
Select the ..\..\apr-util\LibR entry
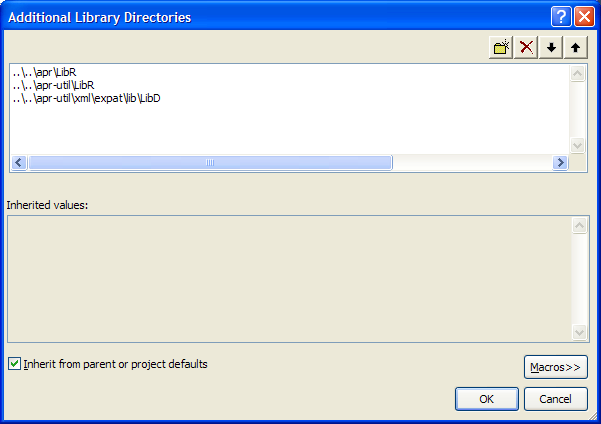pos(53,85)
